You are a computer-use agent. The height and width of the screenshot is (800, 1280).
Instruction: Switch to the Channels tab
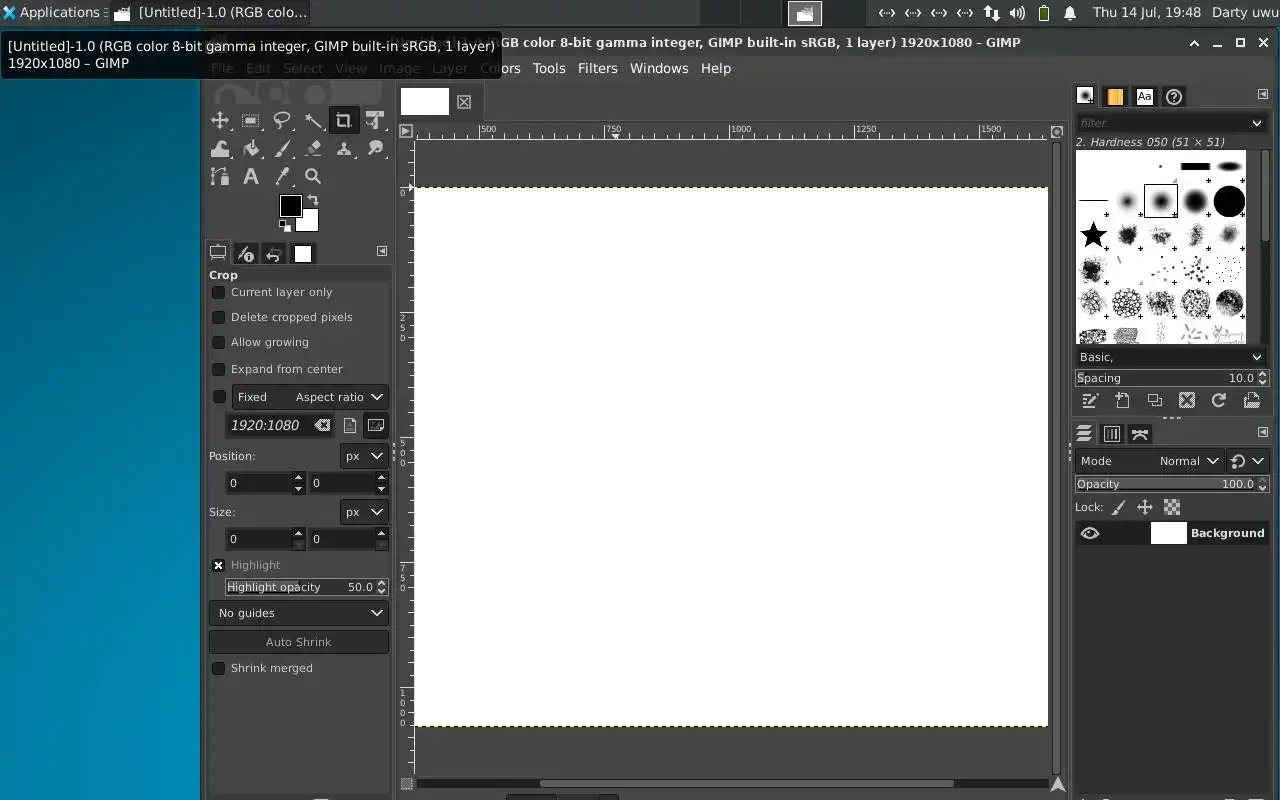1112,434
